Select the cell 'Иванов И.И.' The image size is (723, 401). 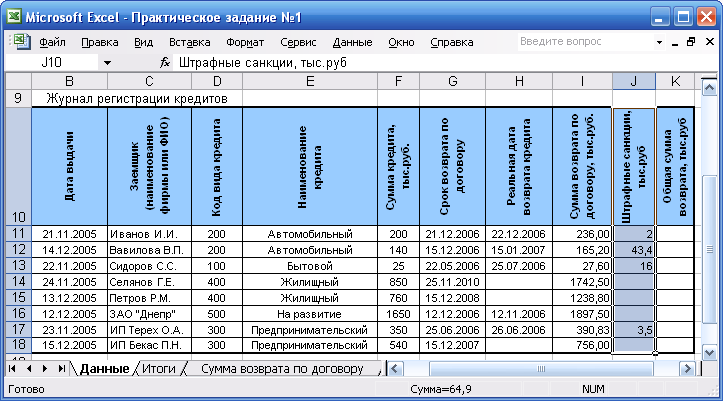point(149,234)
